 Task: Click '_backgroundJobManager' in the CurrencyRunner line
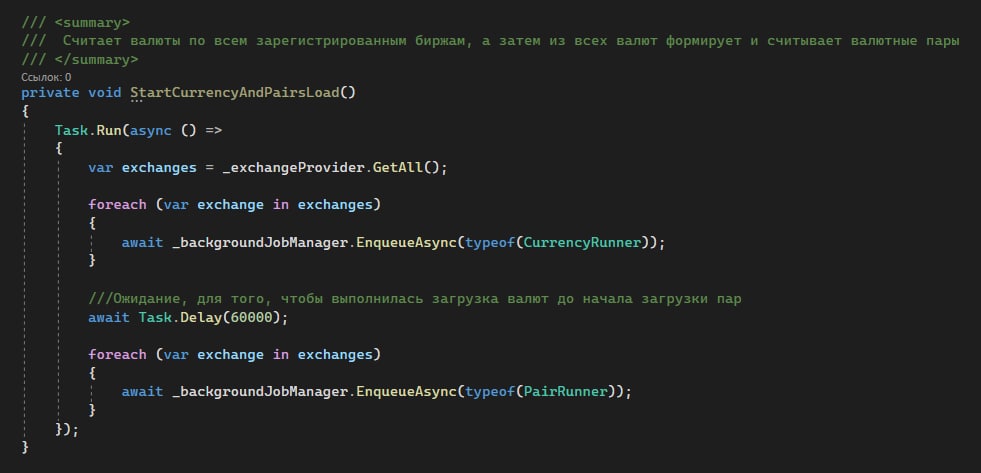[260, 242]
